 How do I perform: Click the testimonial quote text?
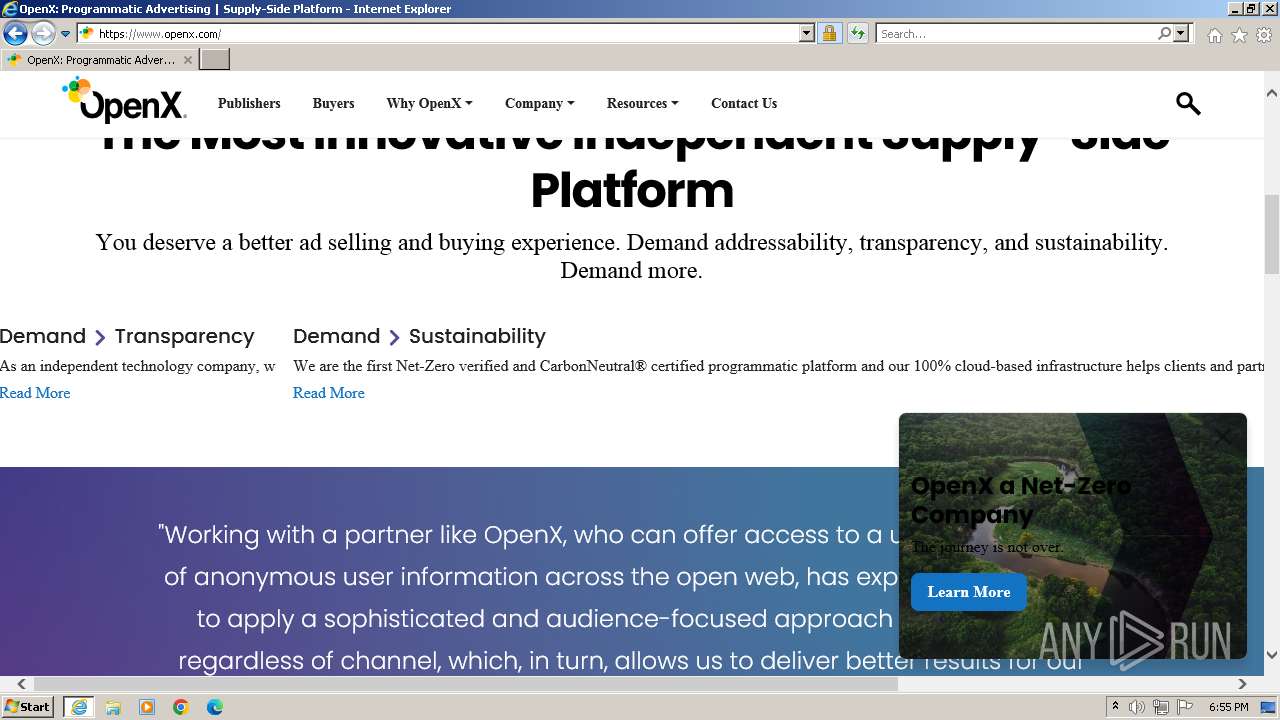[630, 597]
